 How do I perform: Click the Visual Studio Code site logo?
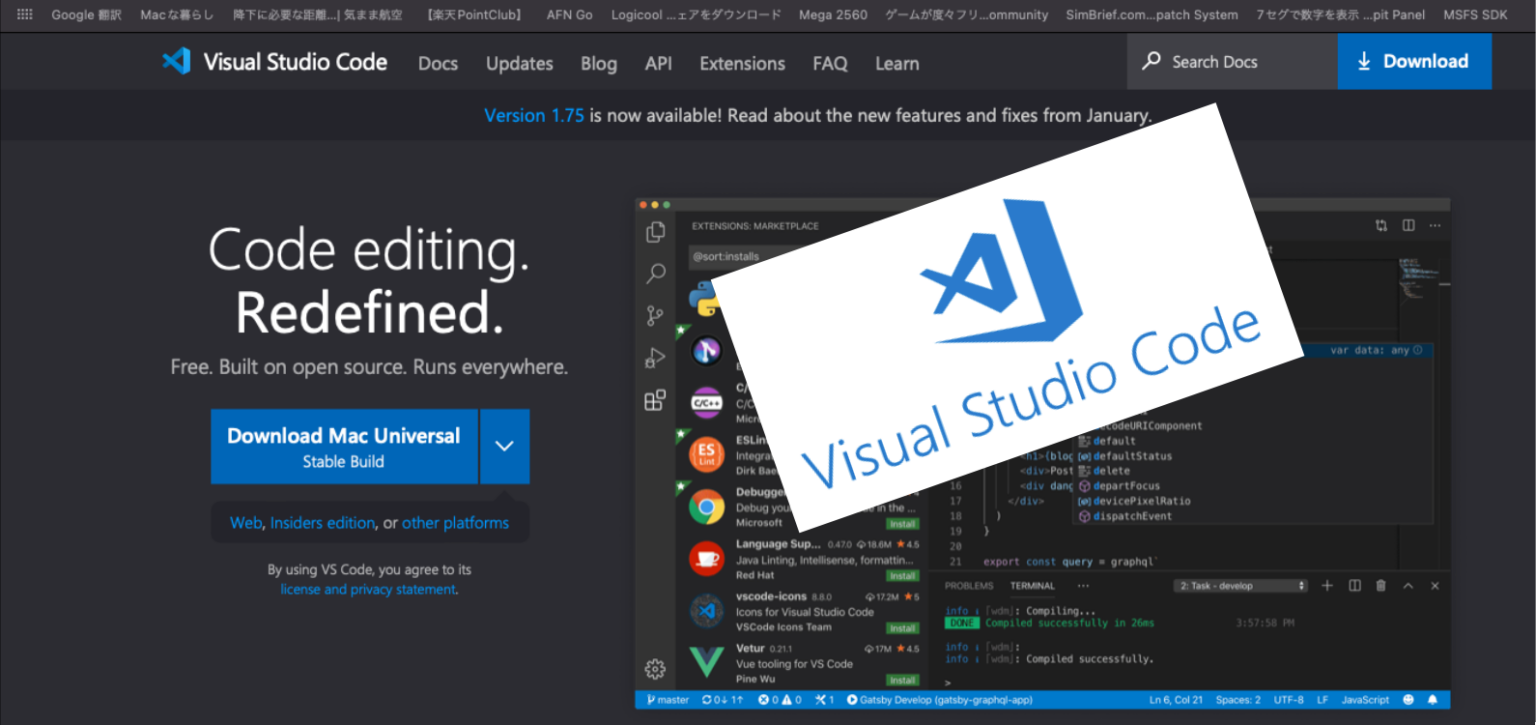[x=274, y=62]
